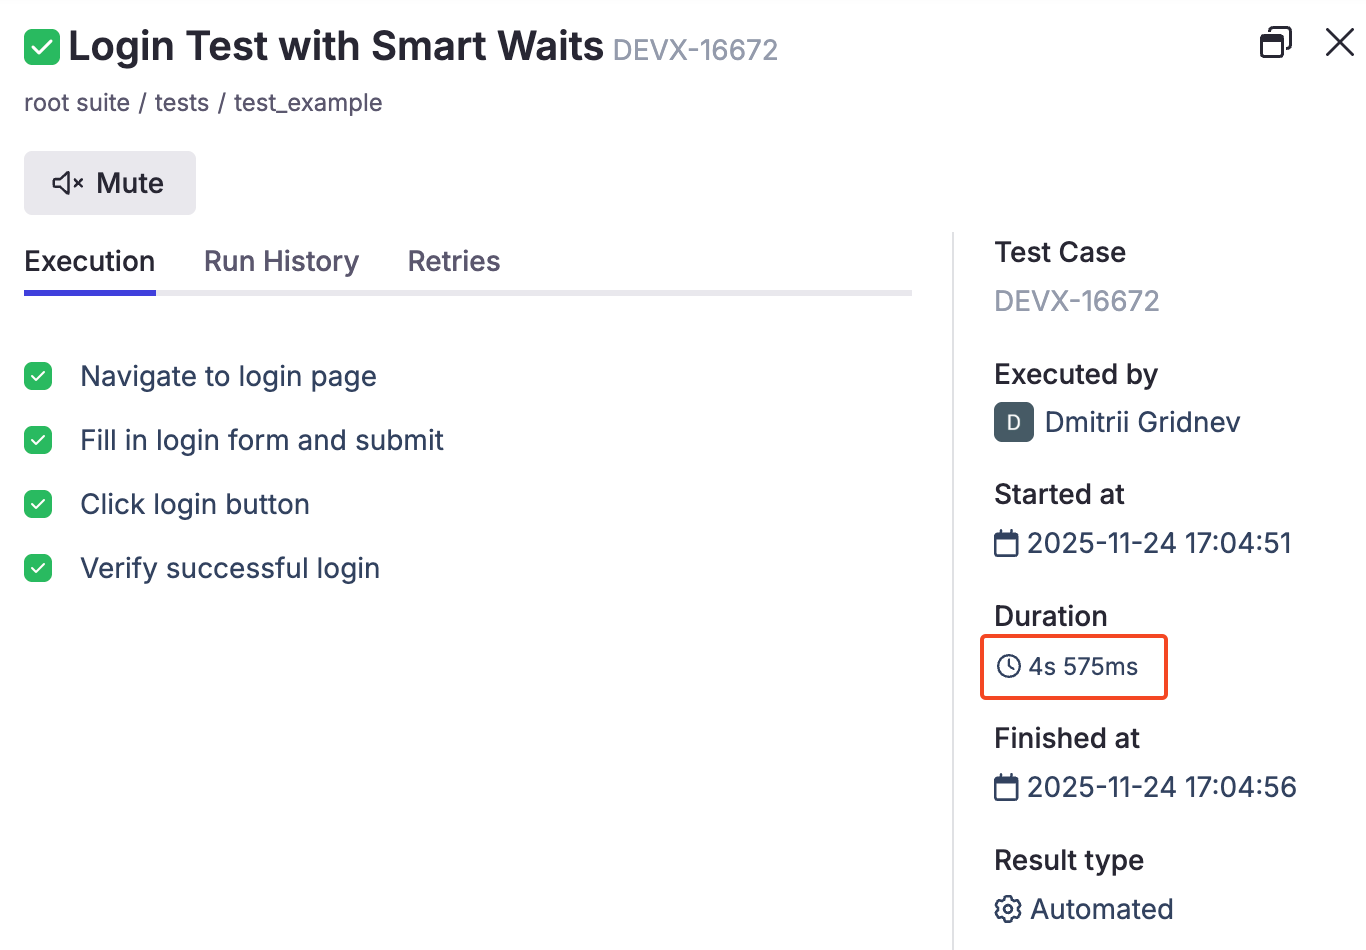Viewport: 1366px width, 950px height.
Task: Click green check for Fill in login form
Action: [38, 440]
